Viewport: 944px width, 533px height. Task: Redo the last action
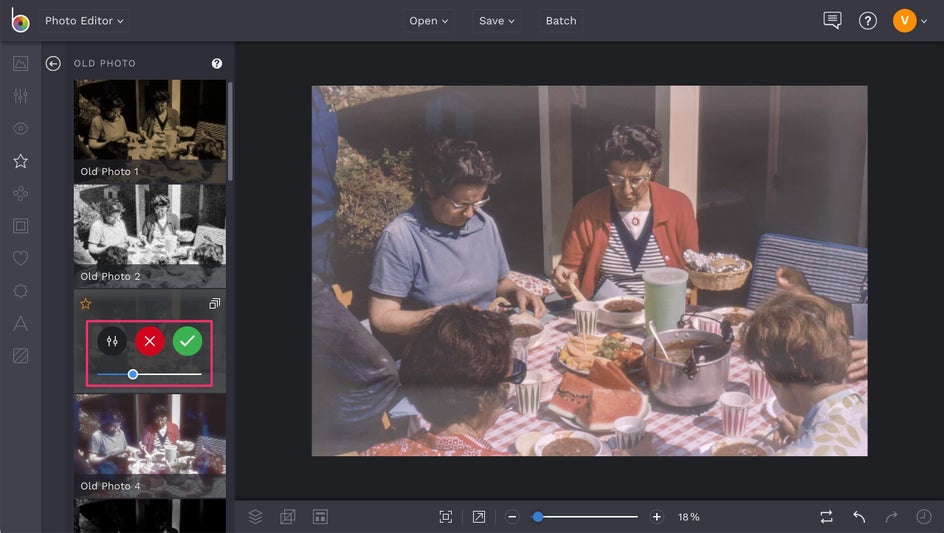pyautogui.click(x=892, y=517)
